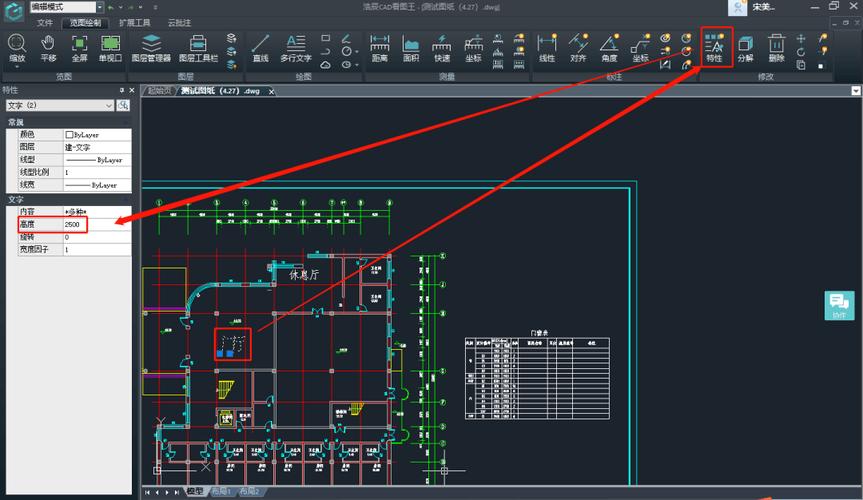Expand the dropdown under 缩放
This screenshot has height=500, width=863.
coord(17,67)
